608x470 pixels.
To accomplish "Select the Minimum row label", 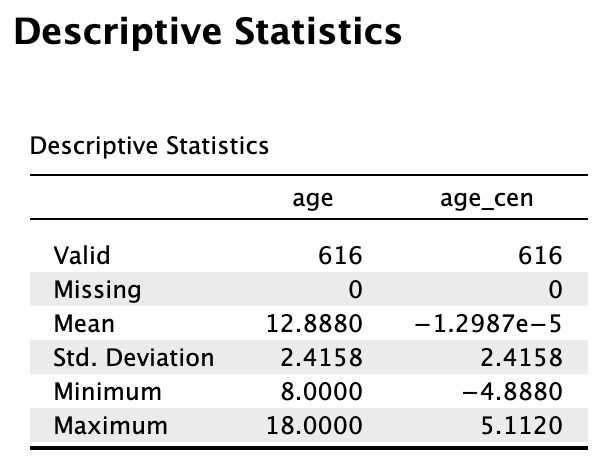I will 107,392.
